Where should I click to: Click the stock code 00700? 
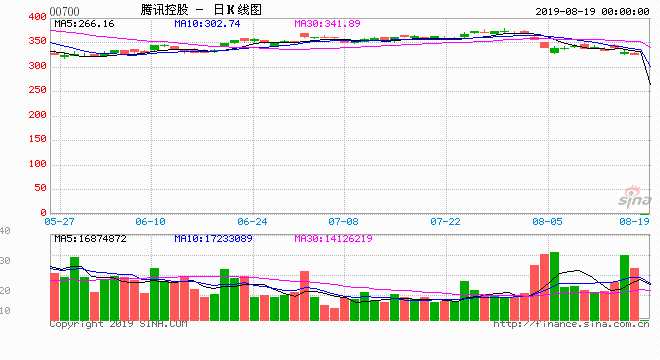(x=64, y=11)
